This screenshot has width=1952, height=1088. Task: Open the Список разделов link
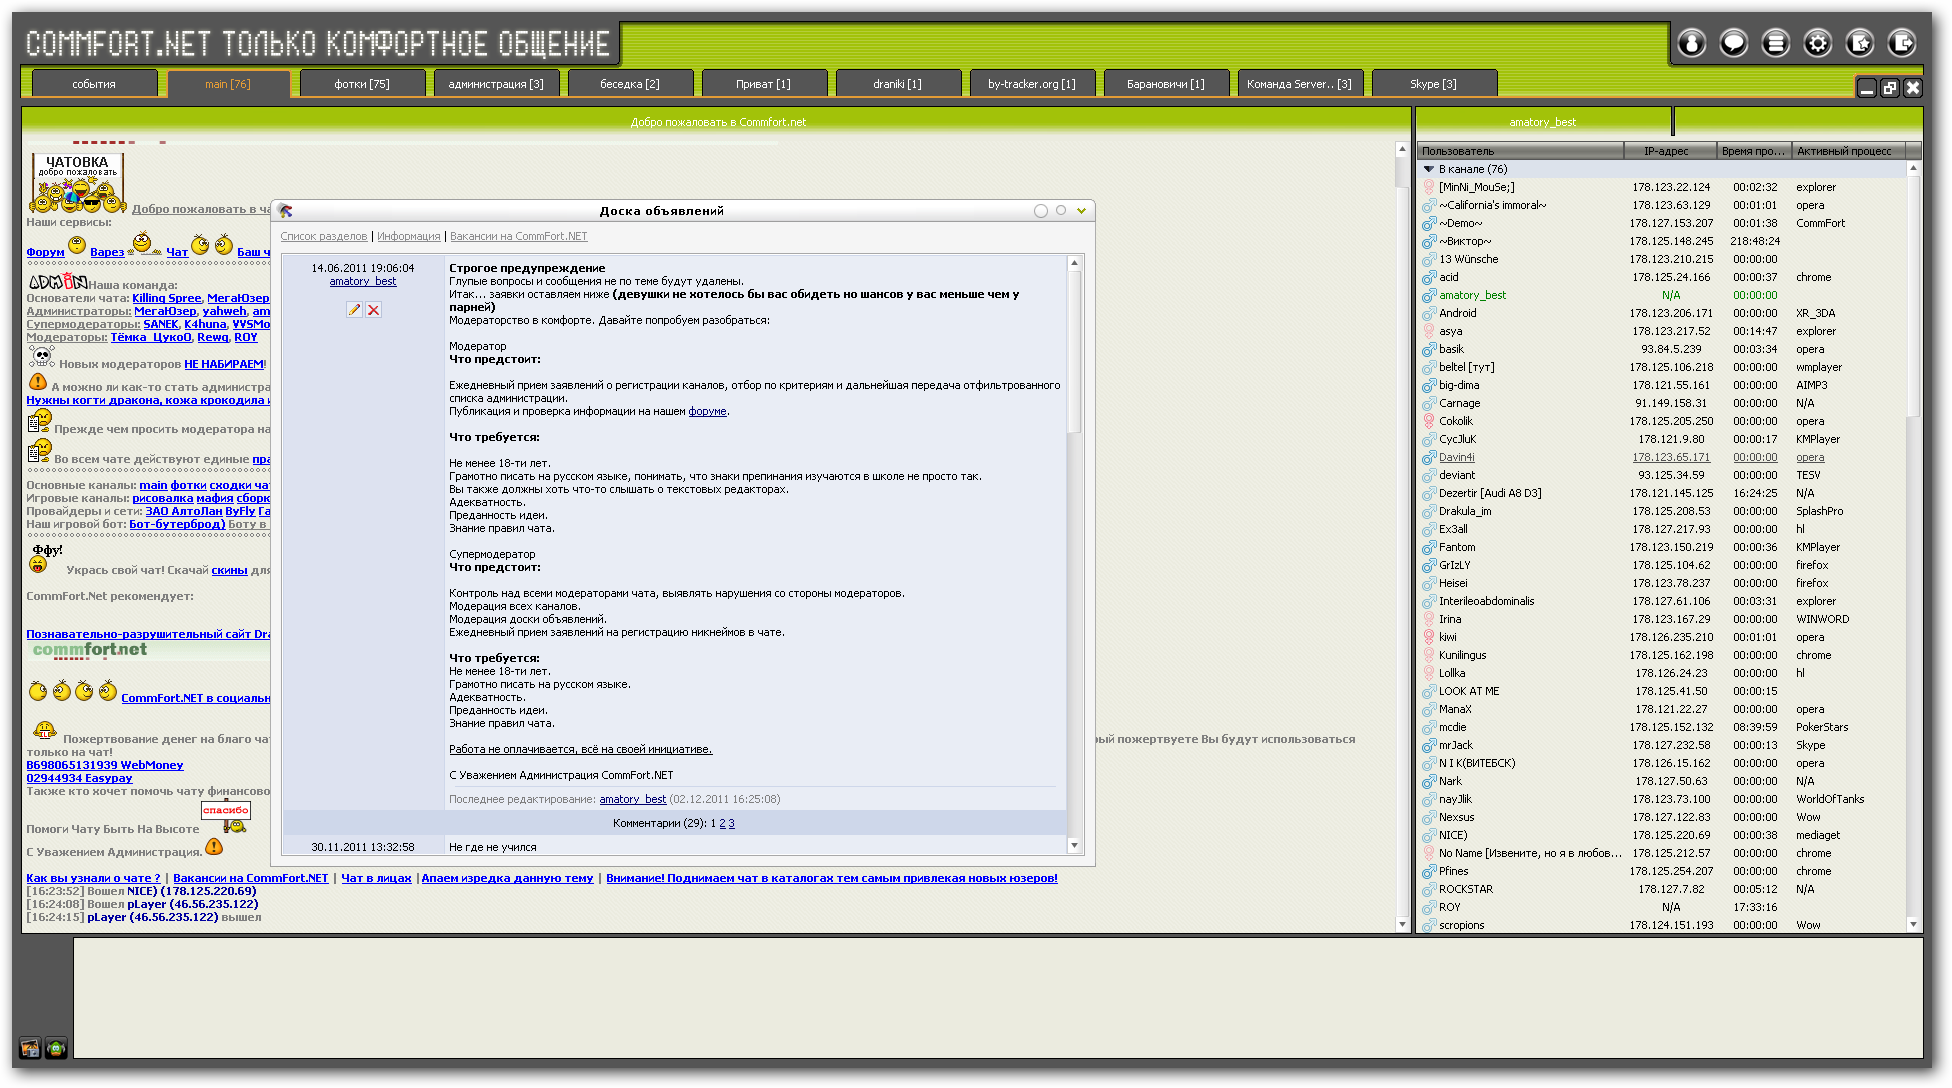coord(324,236)
